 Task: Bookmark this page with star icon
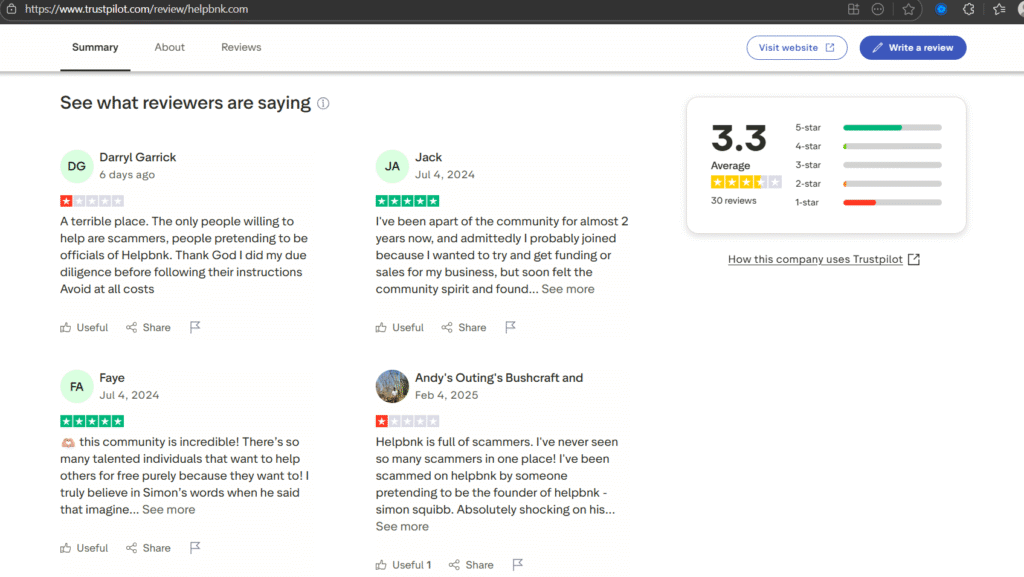(908, 9)
